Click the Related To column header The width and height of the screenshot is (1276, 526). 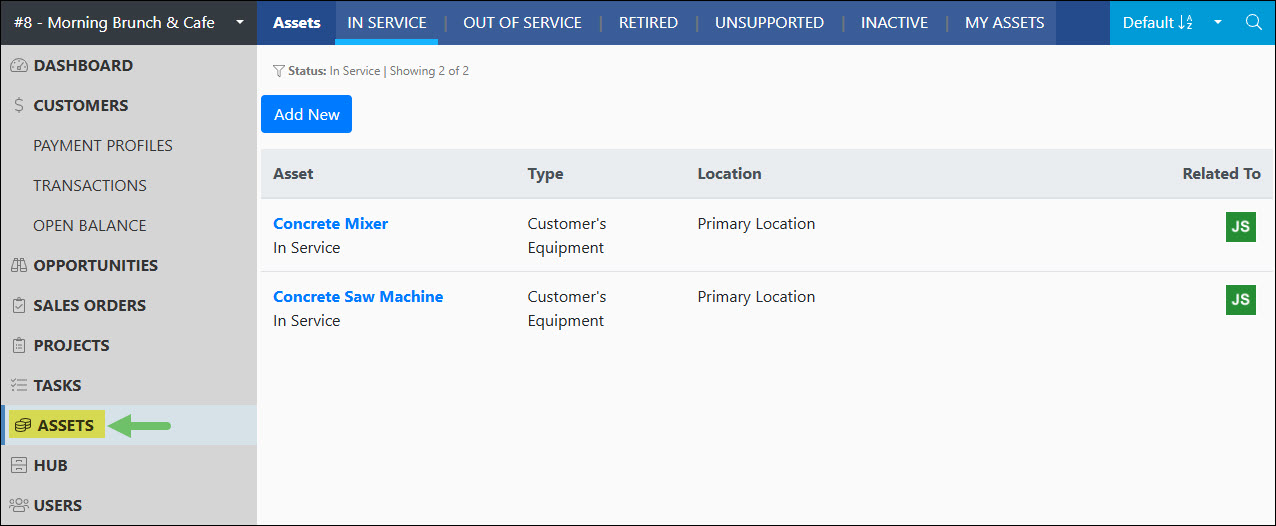(1221, 174)
